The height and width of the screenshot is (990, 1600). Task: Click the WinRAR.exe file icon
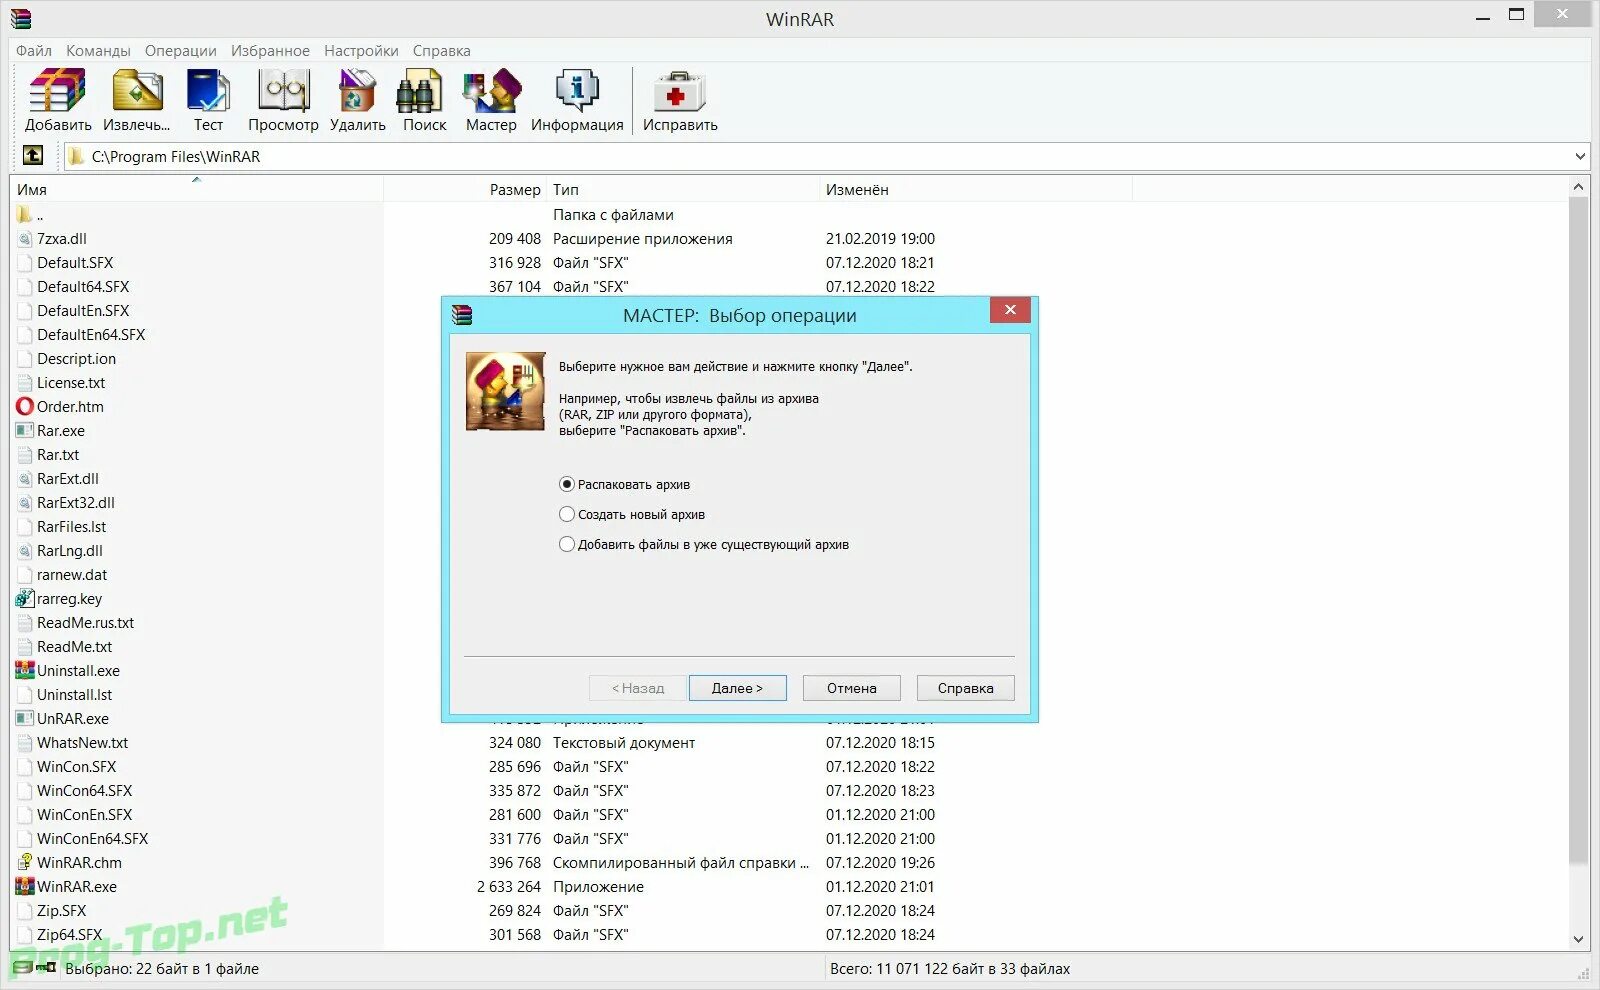tap(25, 887)
